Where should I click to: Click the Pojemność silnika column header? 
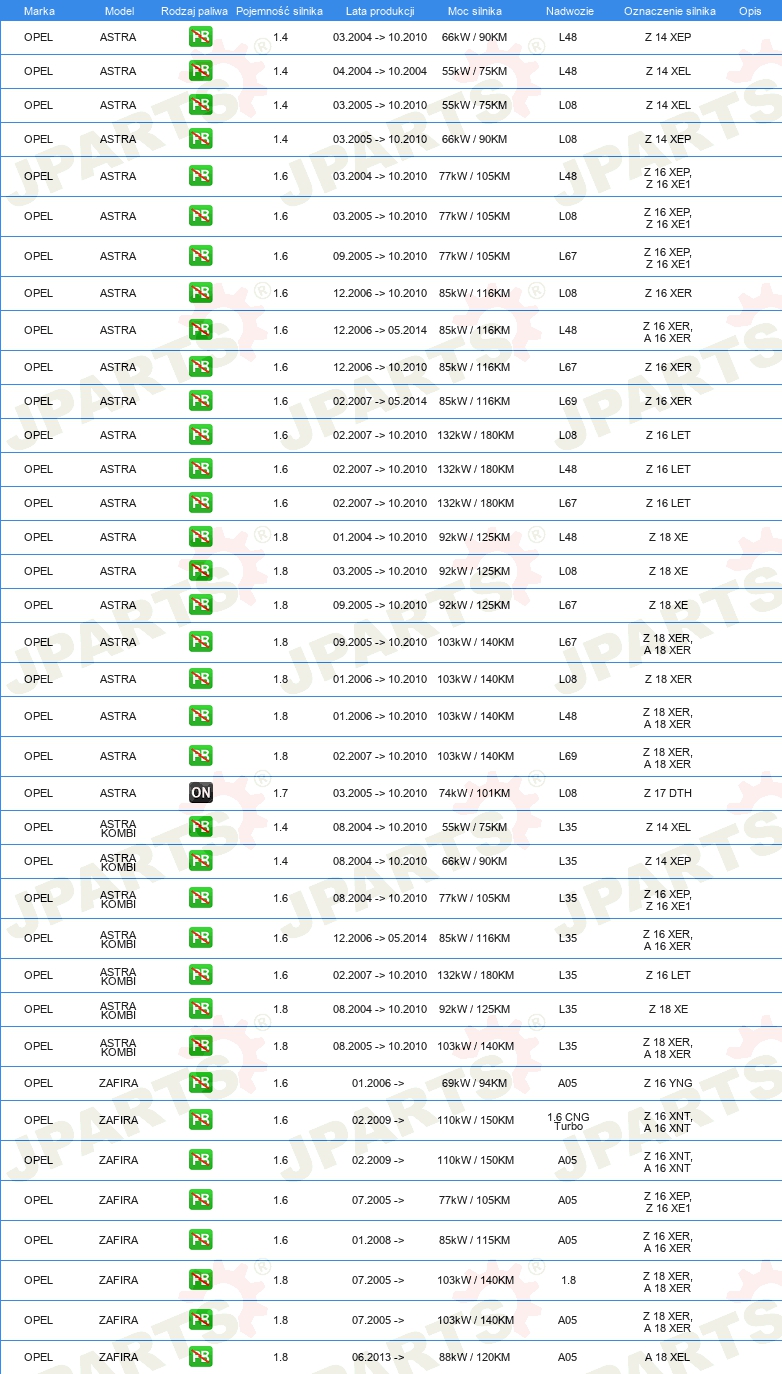279,11
